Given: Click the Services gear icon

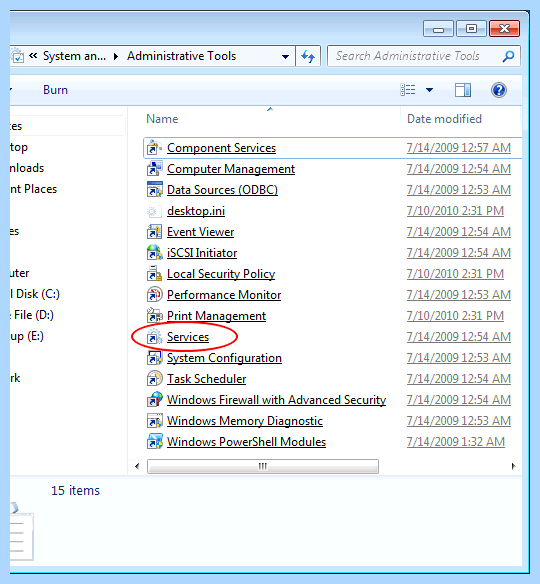Looking at the screenshot, I should click(x=154, y=337).
